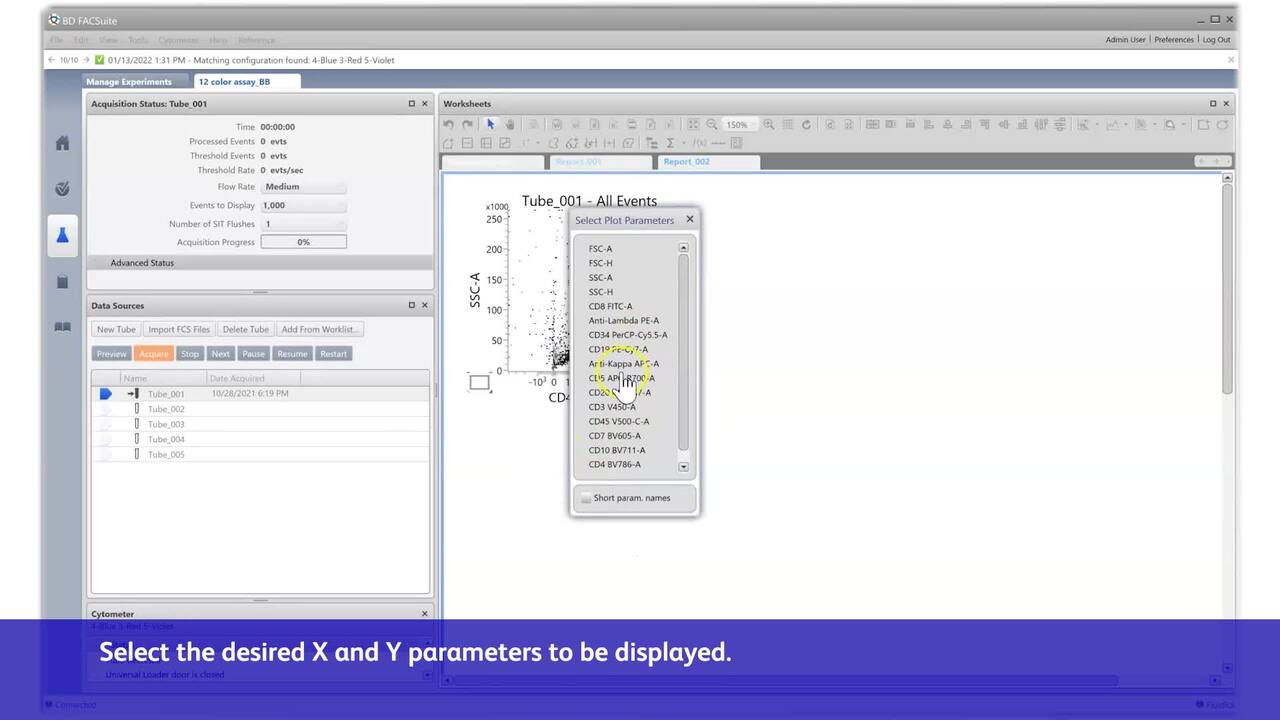Open the home icon in sidebar
1280x720 pixels.
point(62,143)
